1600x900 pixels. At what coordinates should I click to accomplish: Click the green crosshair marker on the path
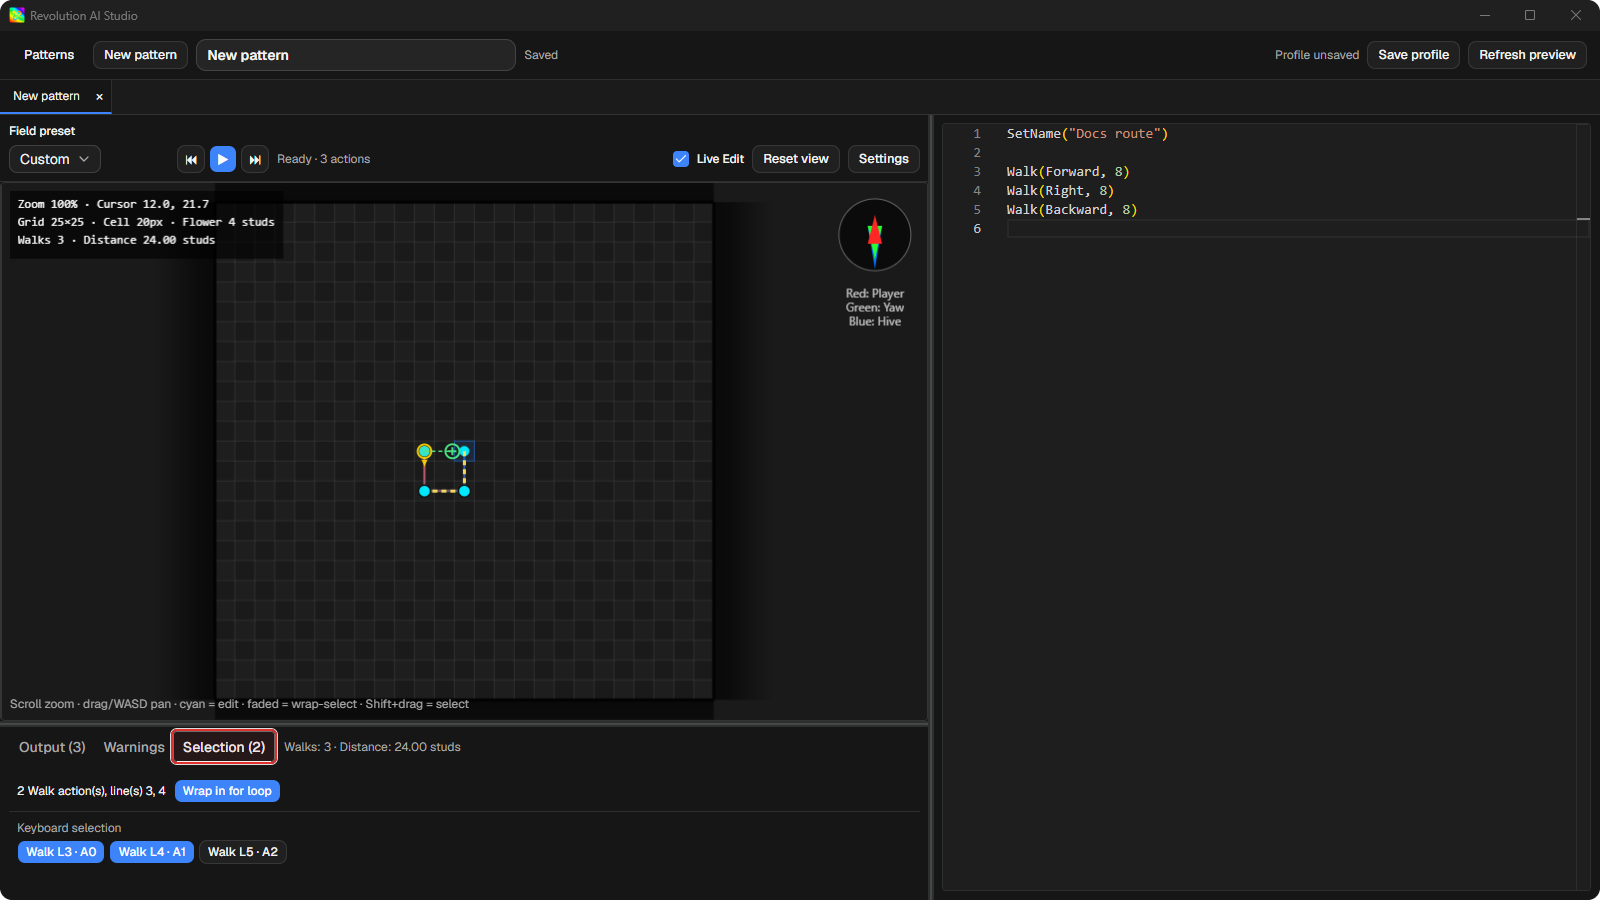pos(452,451)
